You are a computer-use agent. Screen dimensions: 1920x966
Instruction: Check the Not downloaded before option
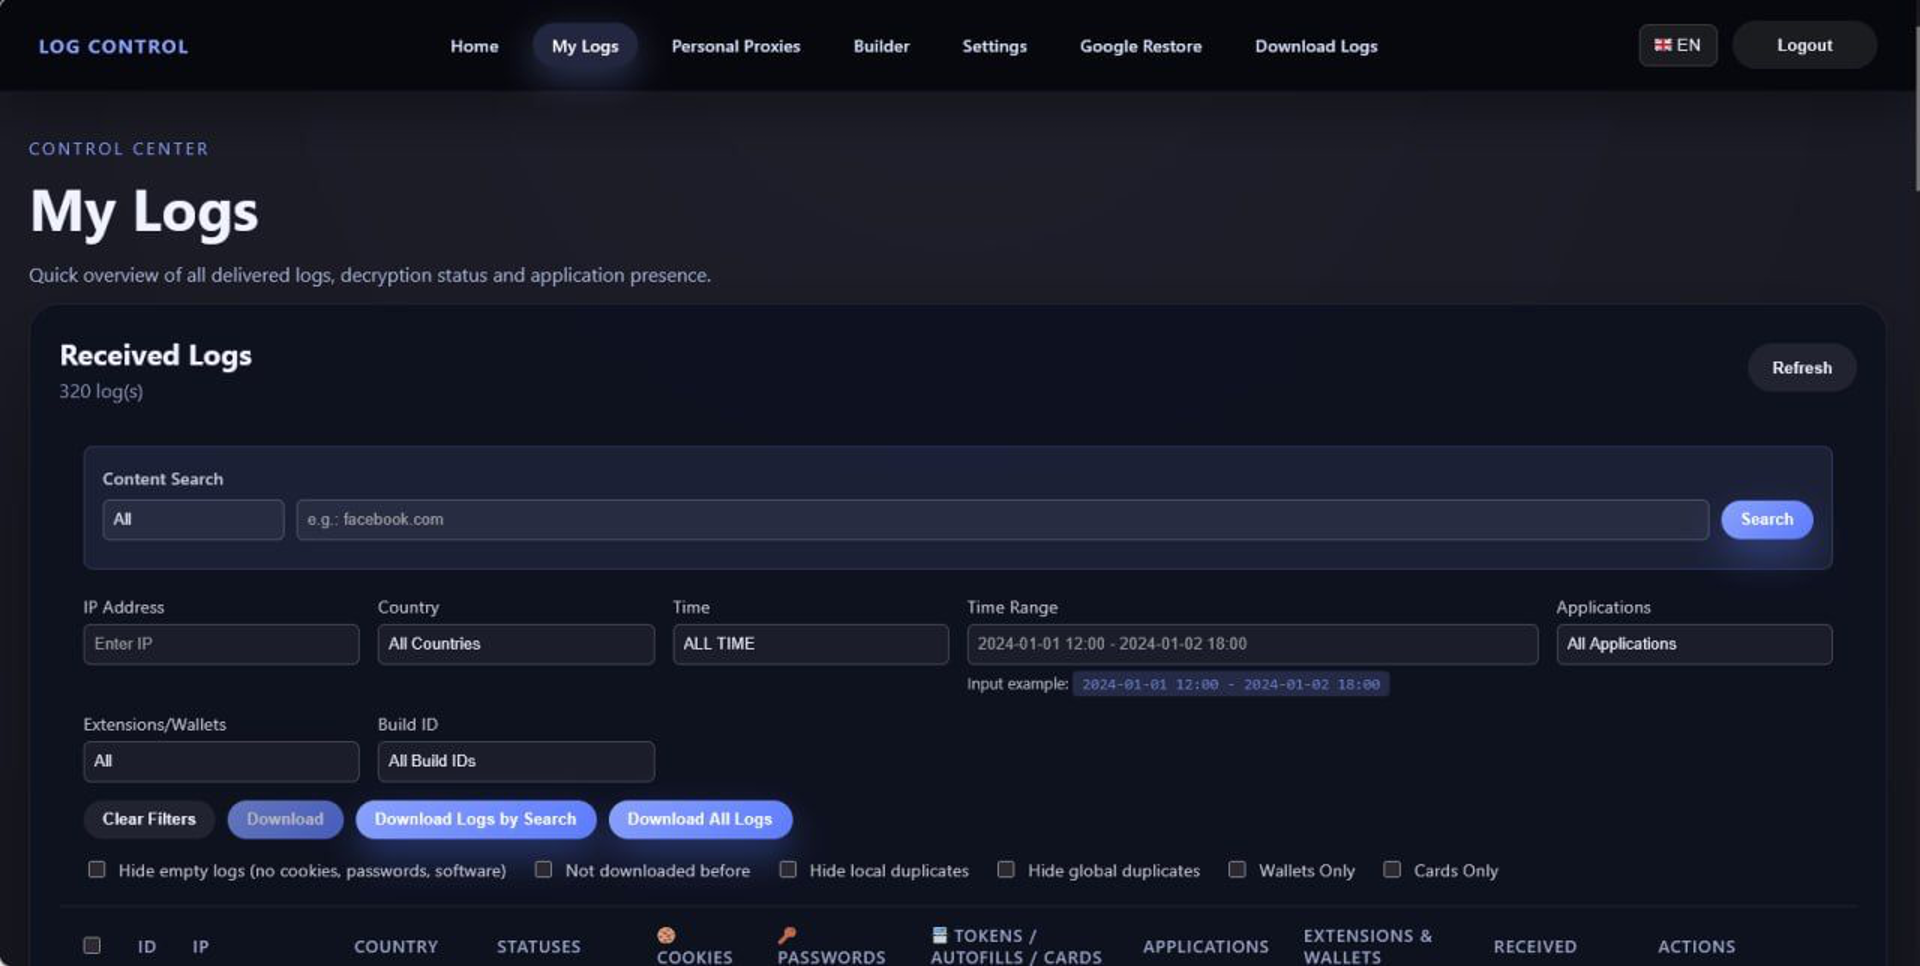click(543, 869)
